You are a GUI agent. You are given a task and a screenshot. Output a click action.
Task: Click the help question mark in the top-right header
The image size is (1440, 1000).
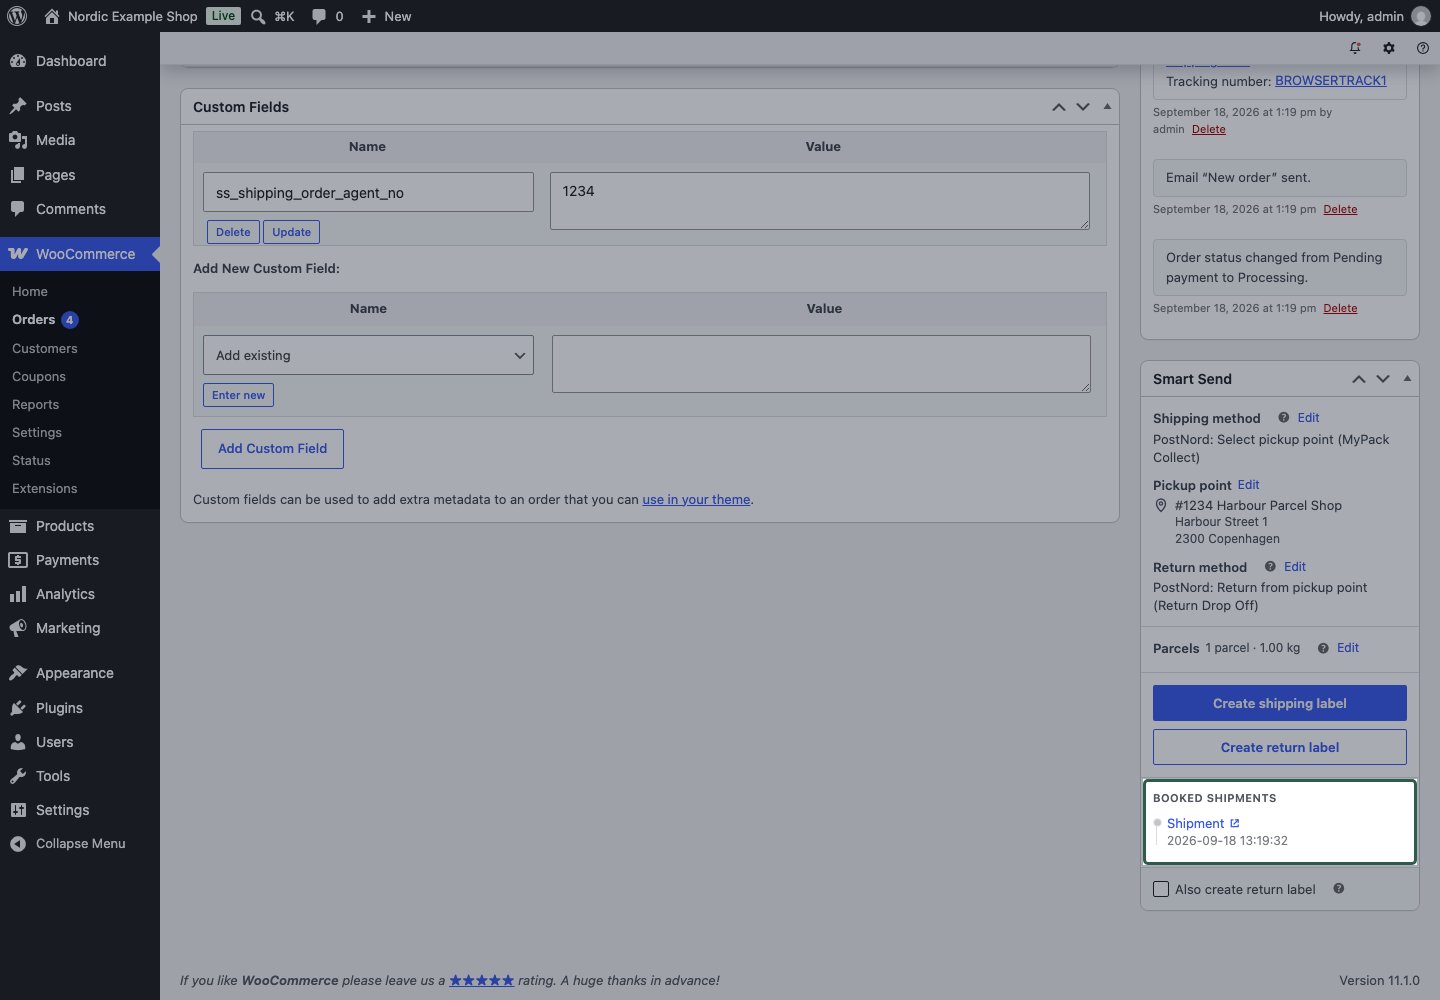[x=1423, y=48]
